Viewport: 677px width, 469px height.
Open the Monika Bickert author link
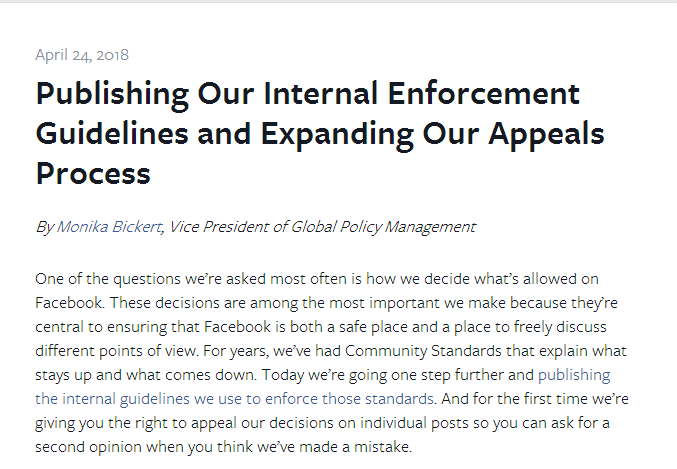click(109, 227)
